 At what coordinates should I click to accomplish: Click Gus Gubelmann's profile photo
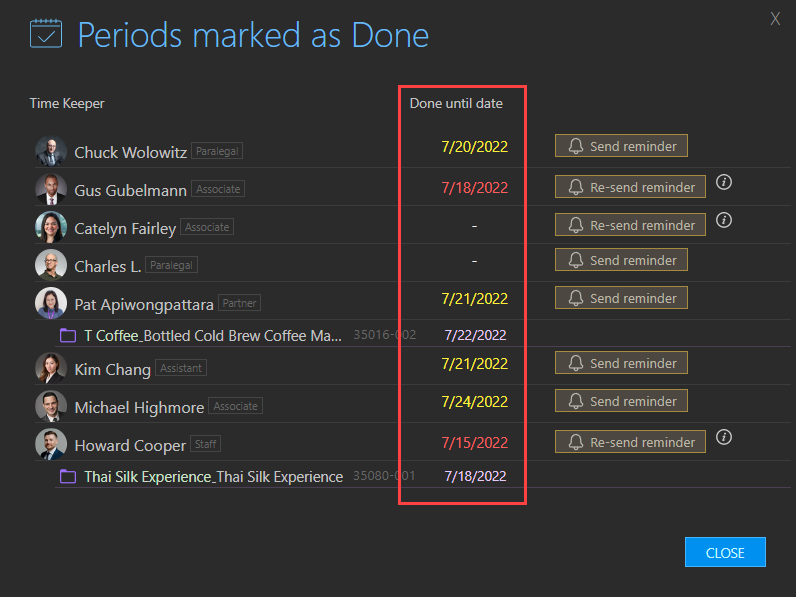(x=51, y=189)
